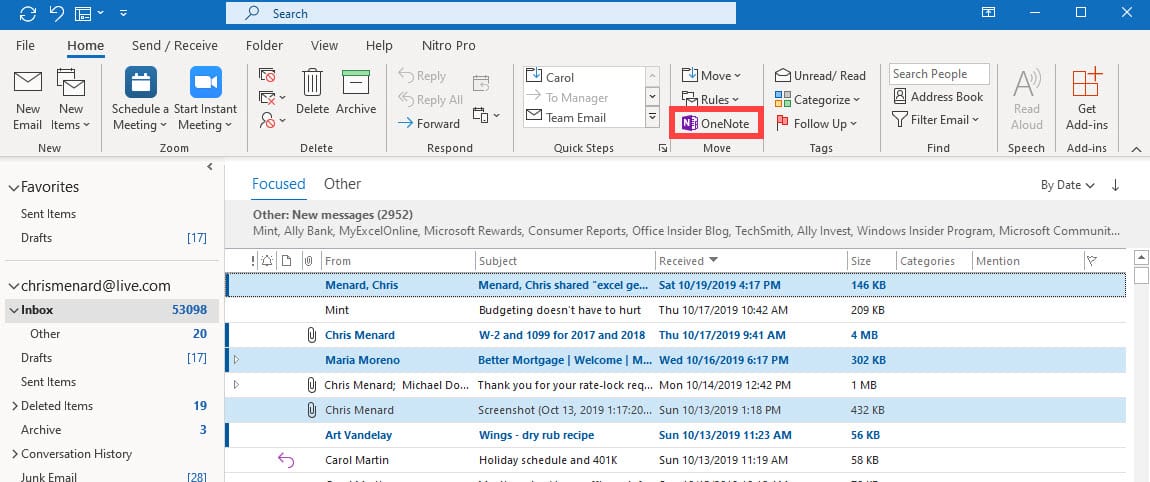Expand the Conversation History folder
The image size is (1150, 482).
click(x=15, y=454)
